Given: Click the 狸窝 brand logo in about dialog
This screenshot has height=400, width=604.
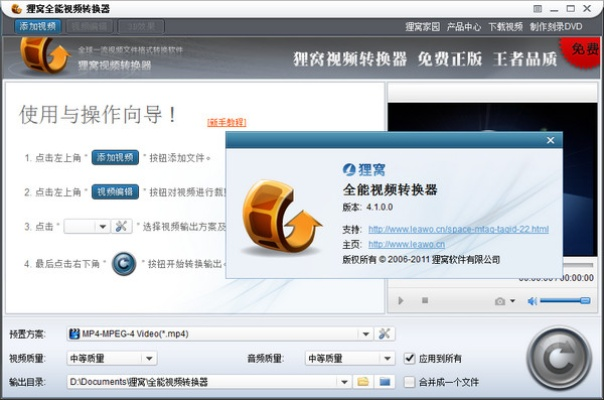Looking at the screenshot, I should (x=364, y=170).
